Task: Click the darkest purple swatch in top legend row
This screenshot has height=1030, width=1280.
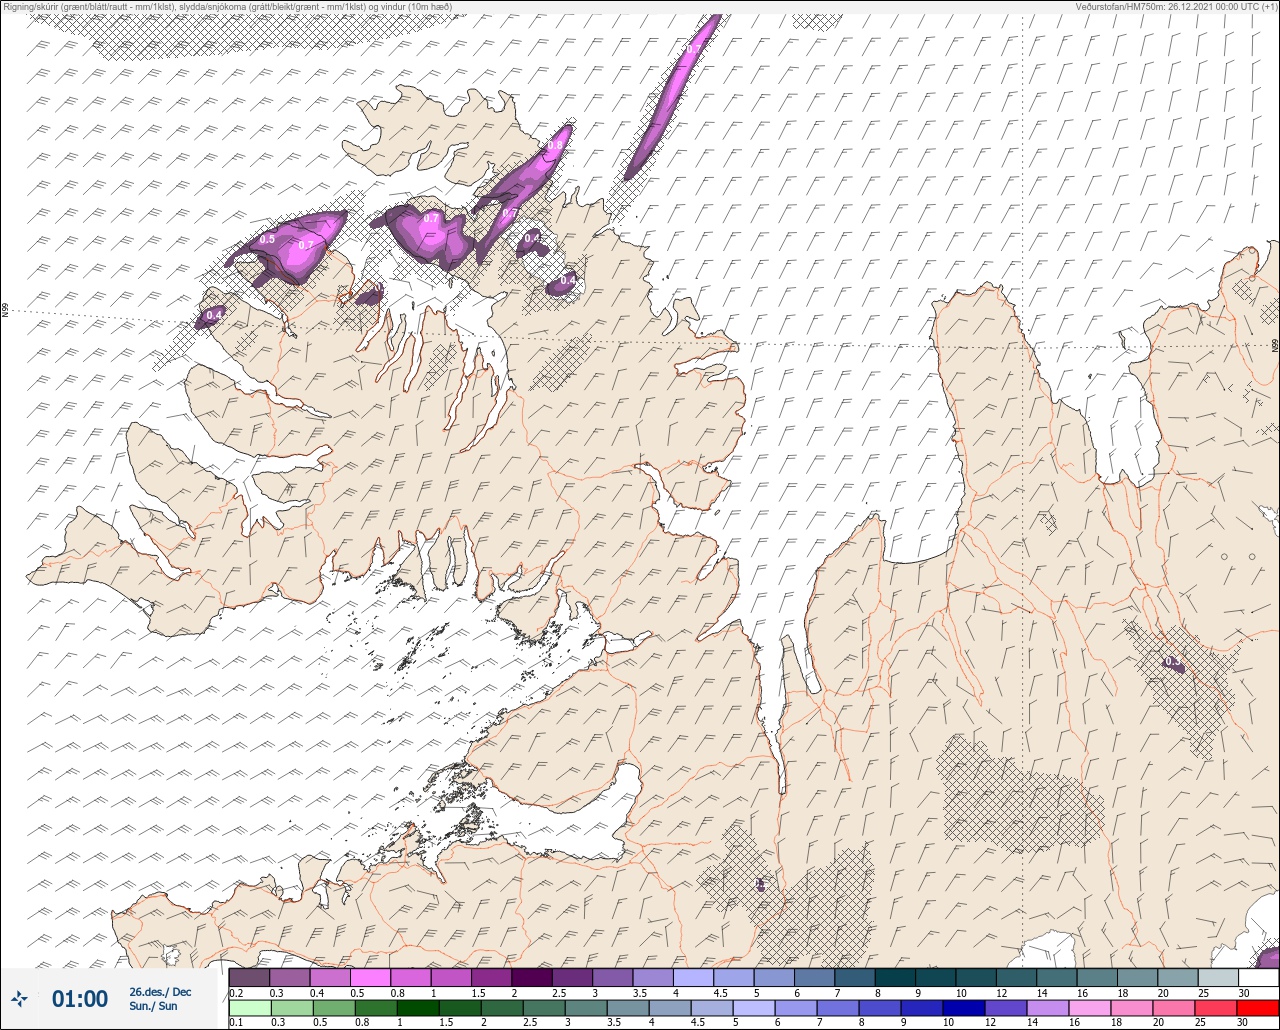Action: pyautogui.click(x=532, y=977)
